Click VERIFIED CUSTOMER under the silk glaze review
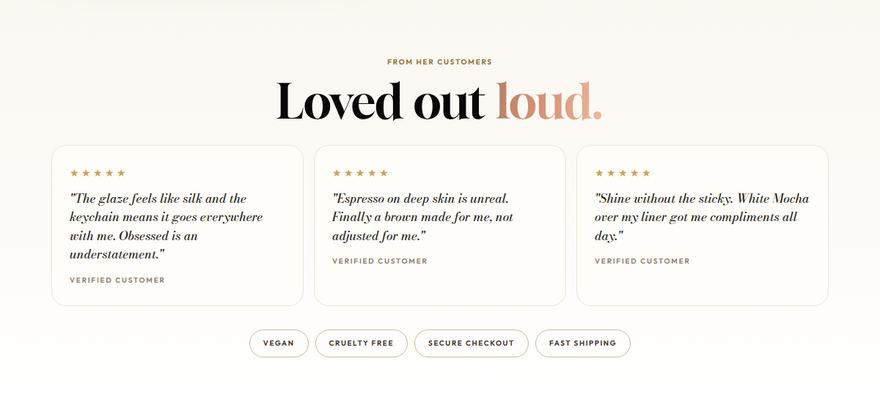This screenshot has height=413, width=880. click(117, 280)
